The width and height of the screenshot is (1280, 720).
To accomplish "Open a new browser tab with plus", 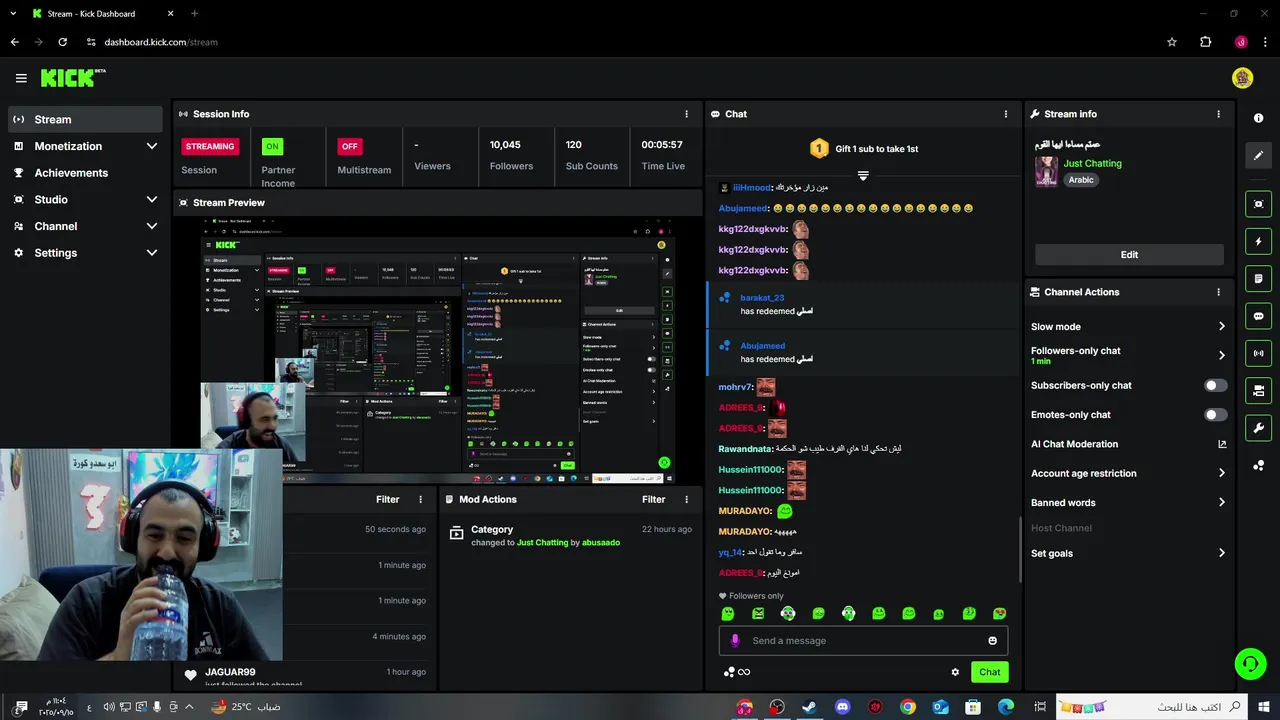I will 194,14.
